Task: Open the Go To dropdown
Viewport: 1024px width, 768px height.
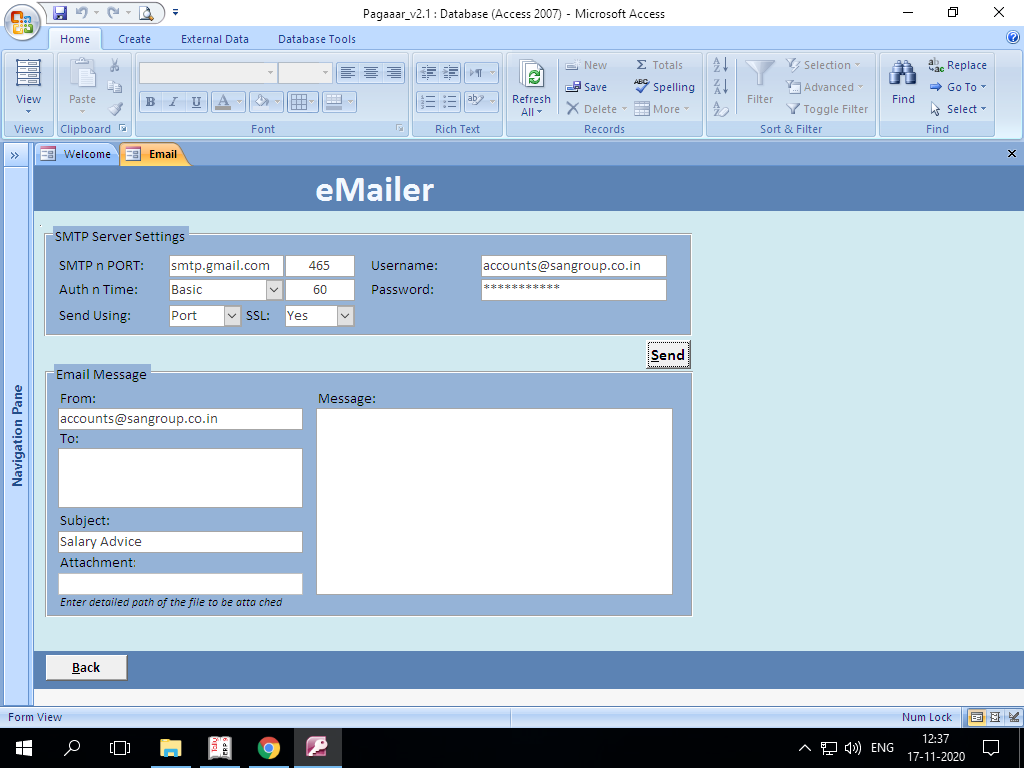Action: point(957,87)
